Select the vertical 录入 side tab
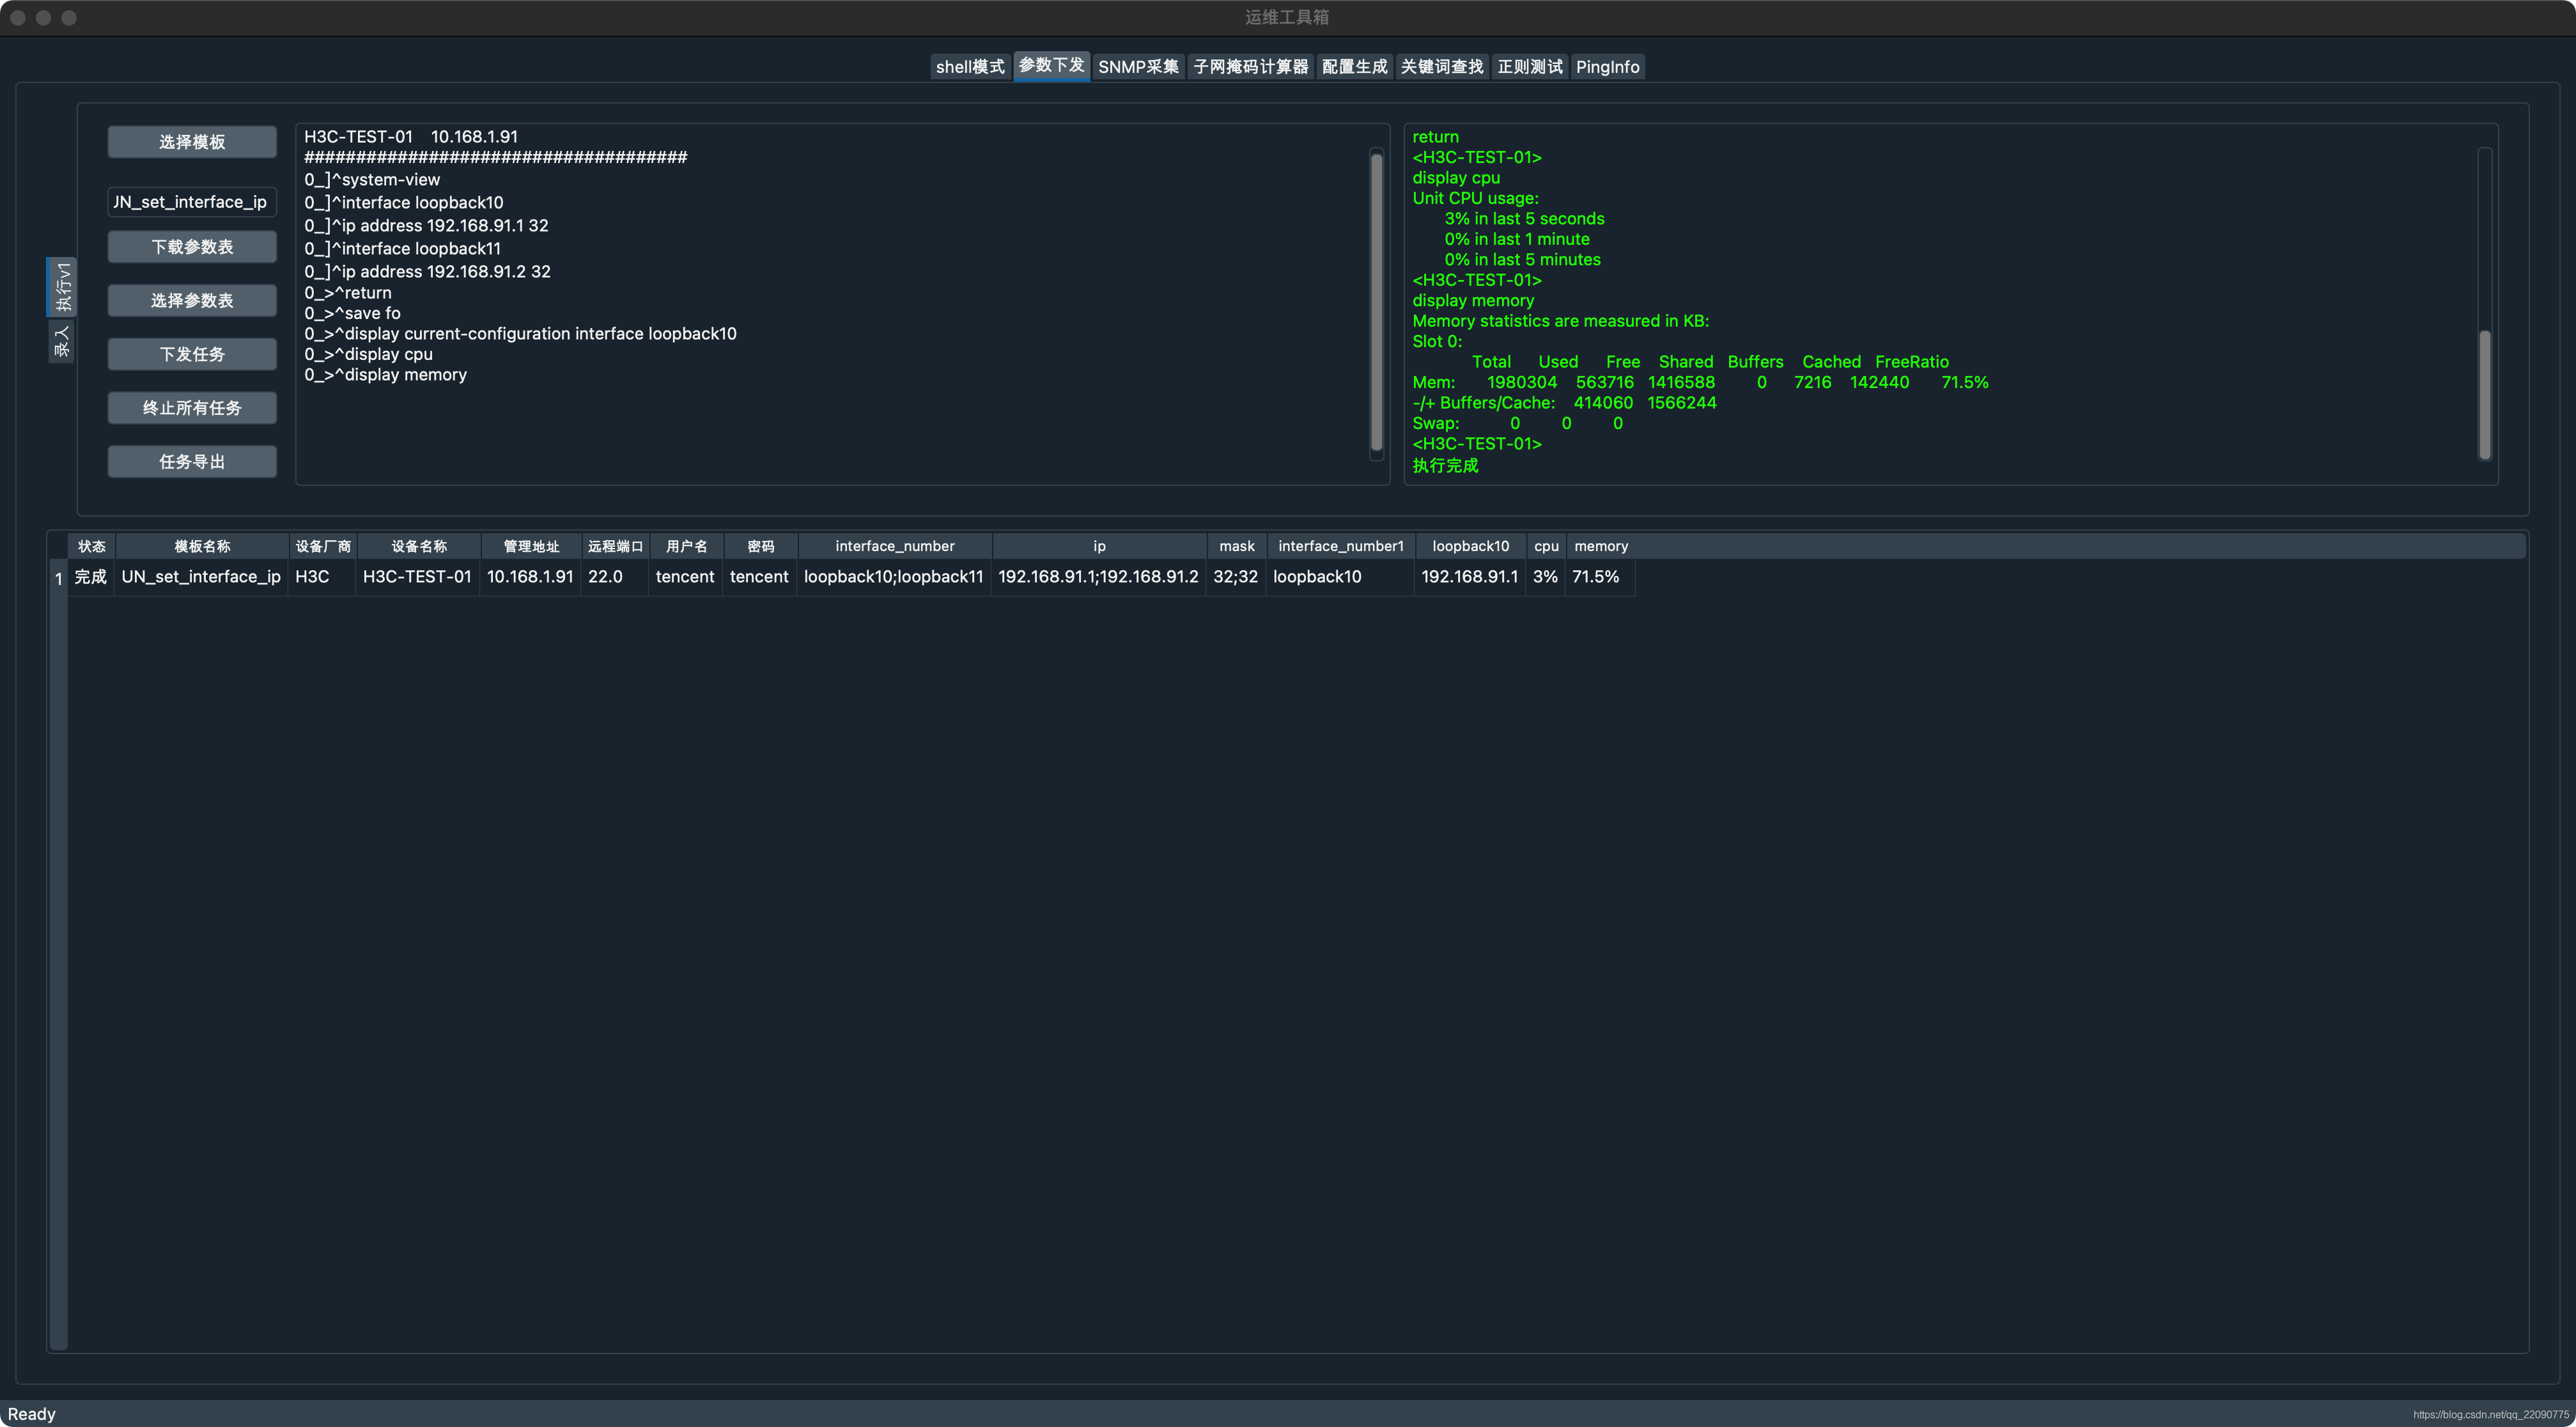 (x=62, y=342)
